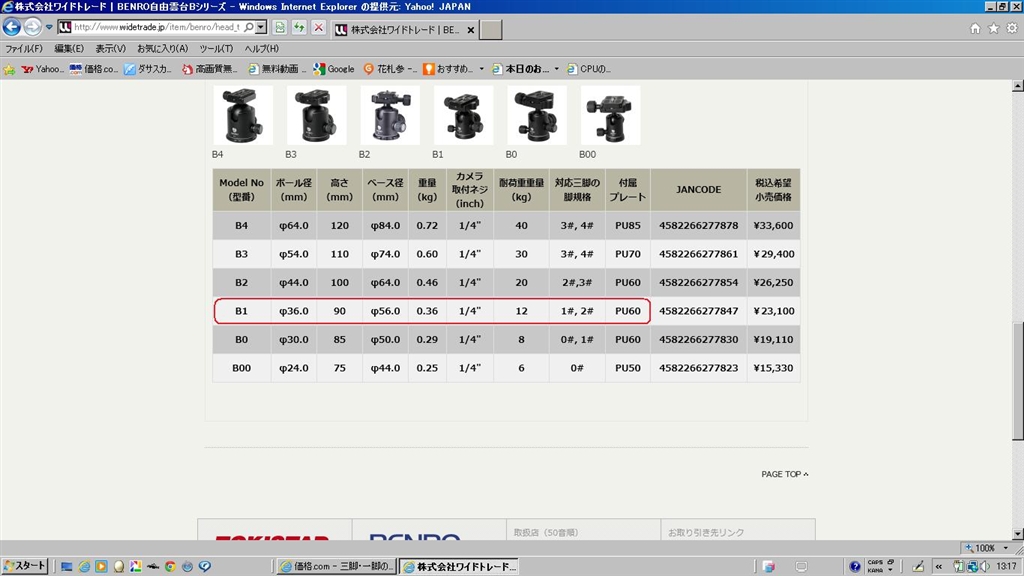Click the 株式会社ワイドトレード taskbar button

pyautogui.click(x=460, y=566)
